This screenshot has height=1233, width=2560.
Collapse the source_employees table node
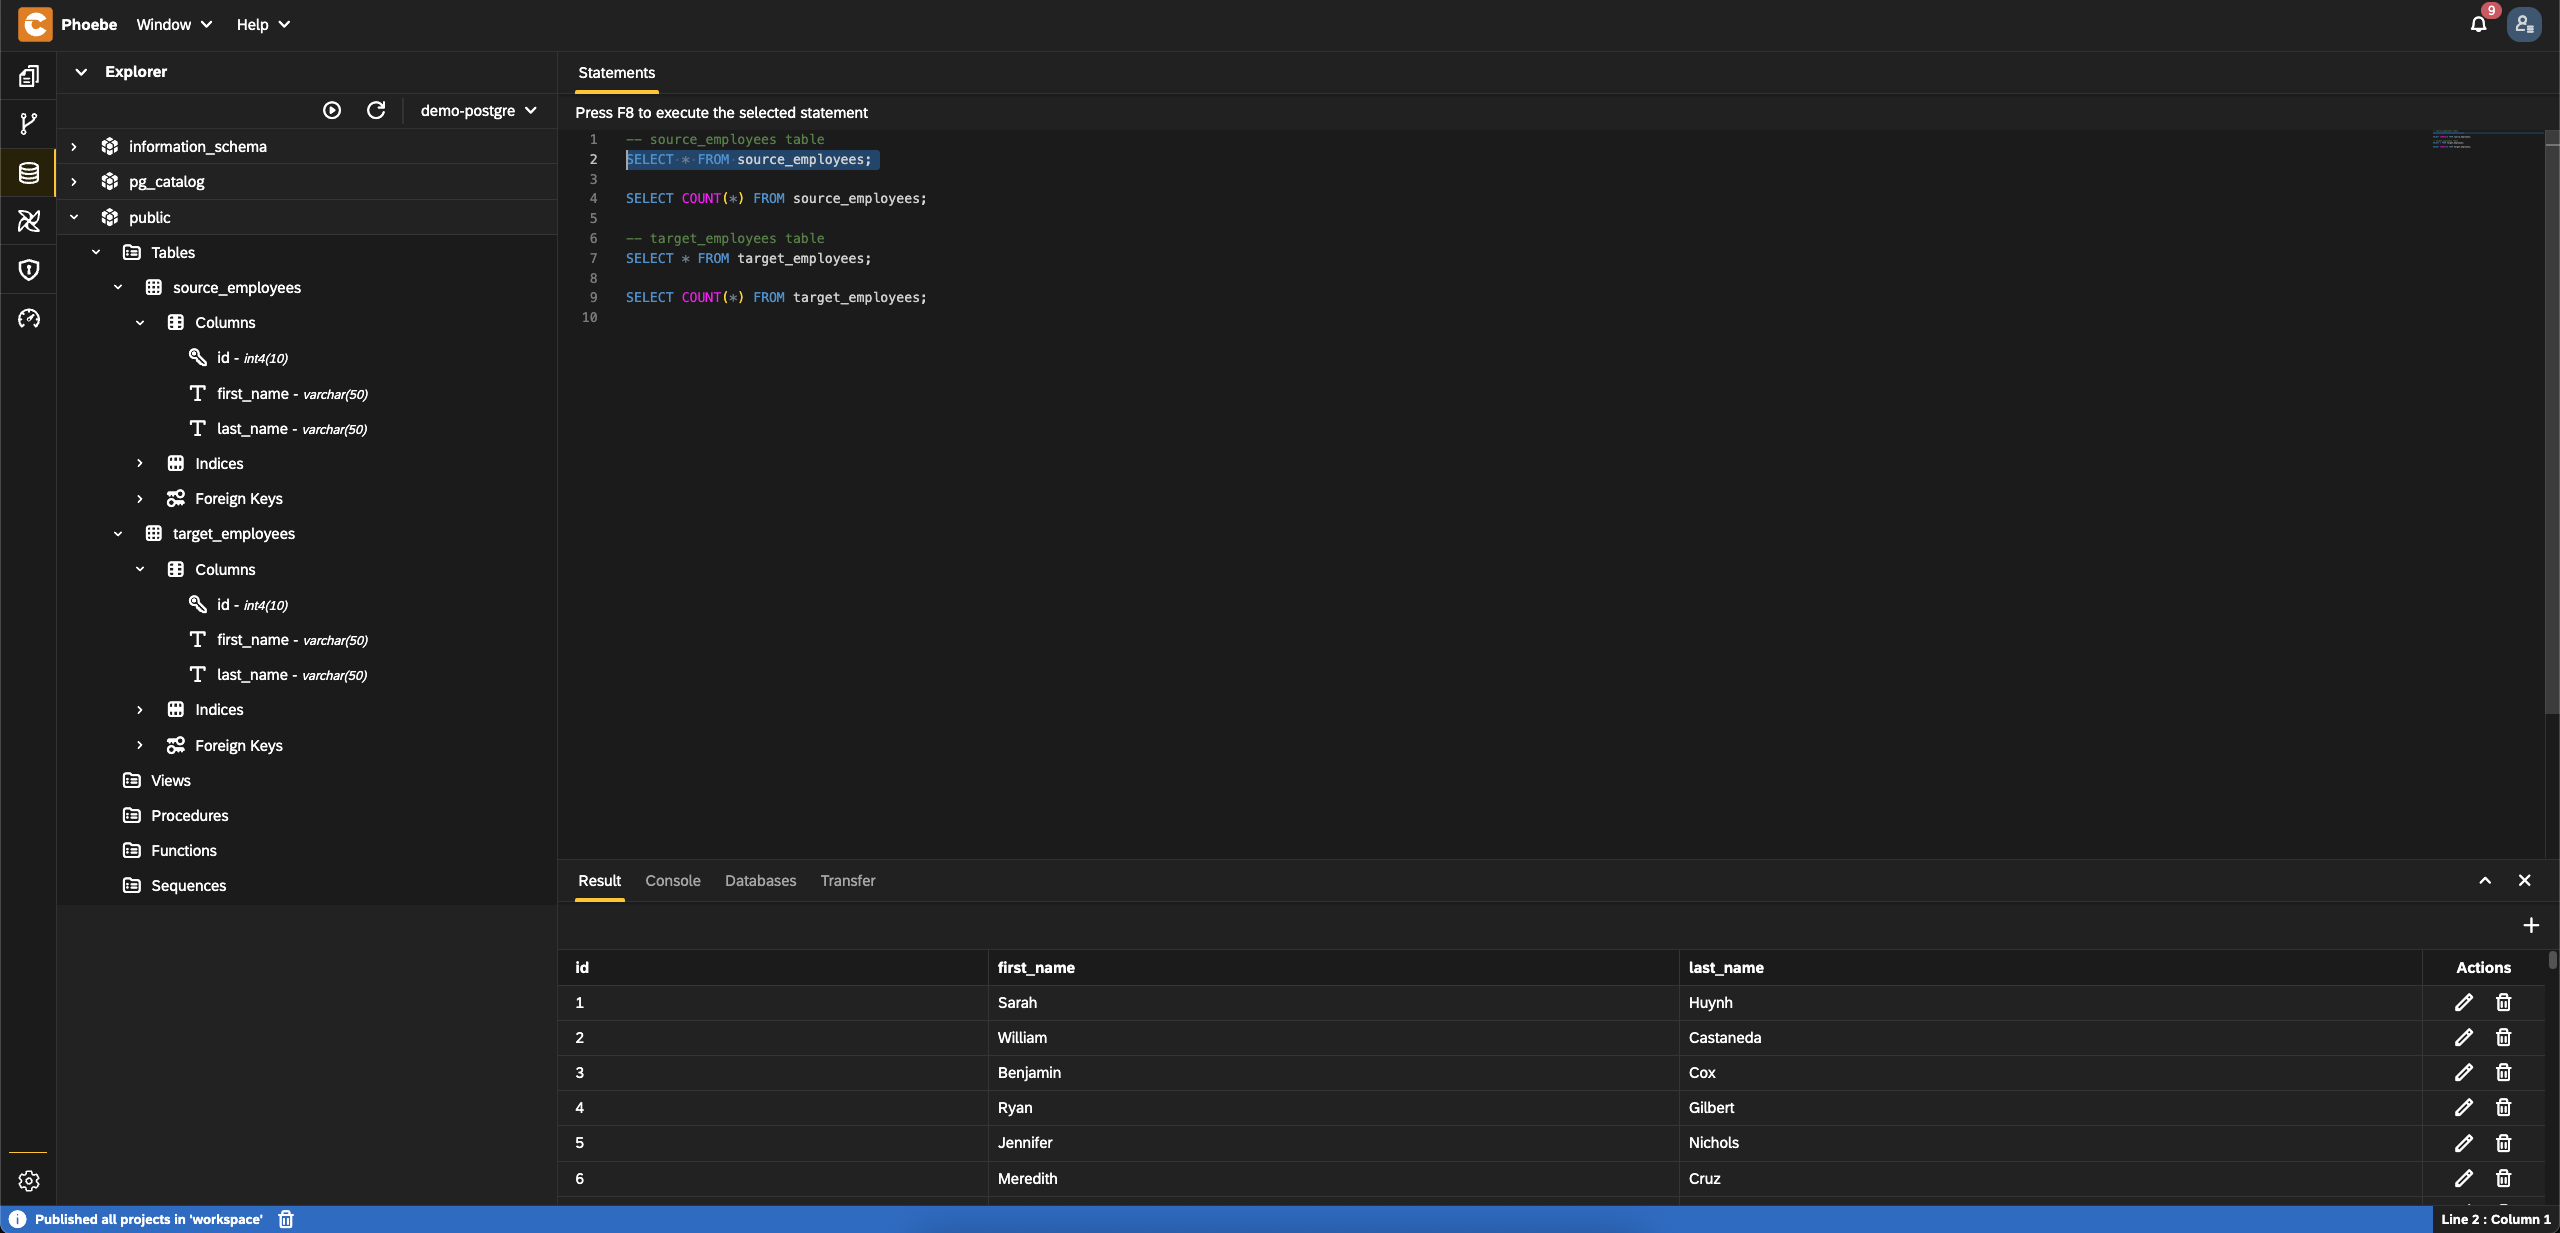(x=118, y=287)
